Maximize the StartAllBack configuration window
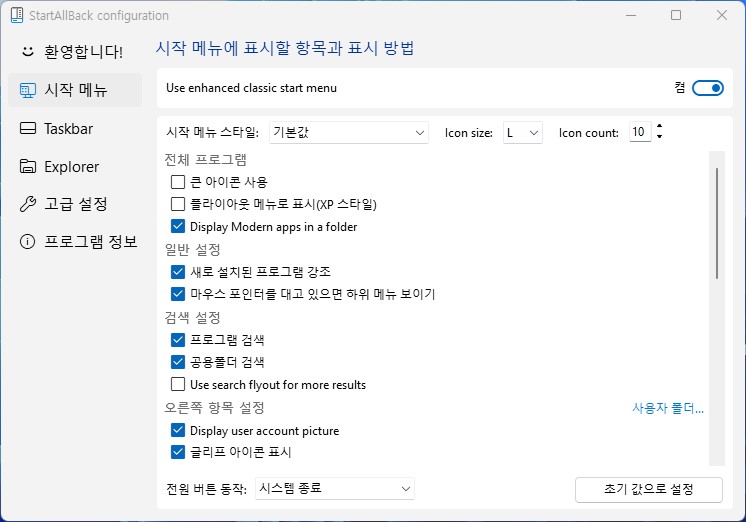This screenshot has width=746, height=522. [676, 15]
